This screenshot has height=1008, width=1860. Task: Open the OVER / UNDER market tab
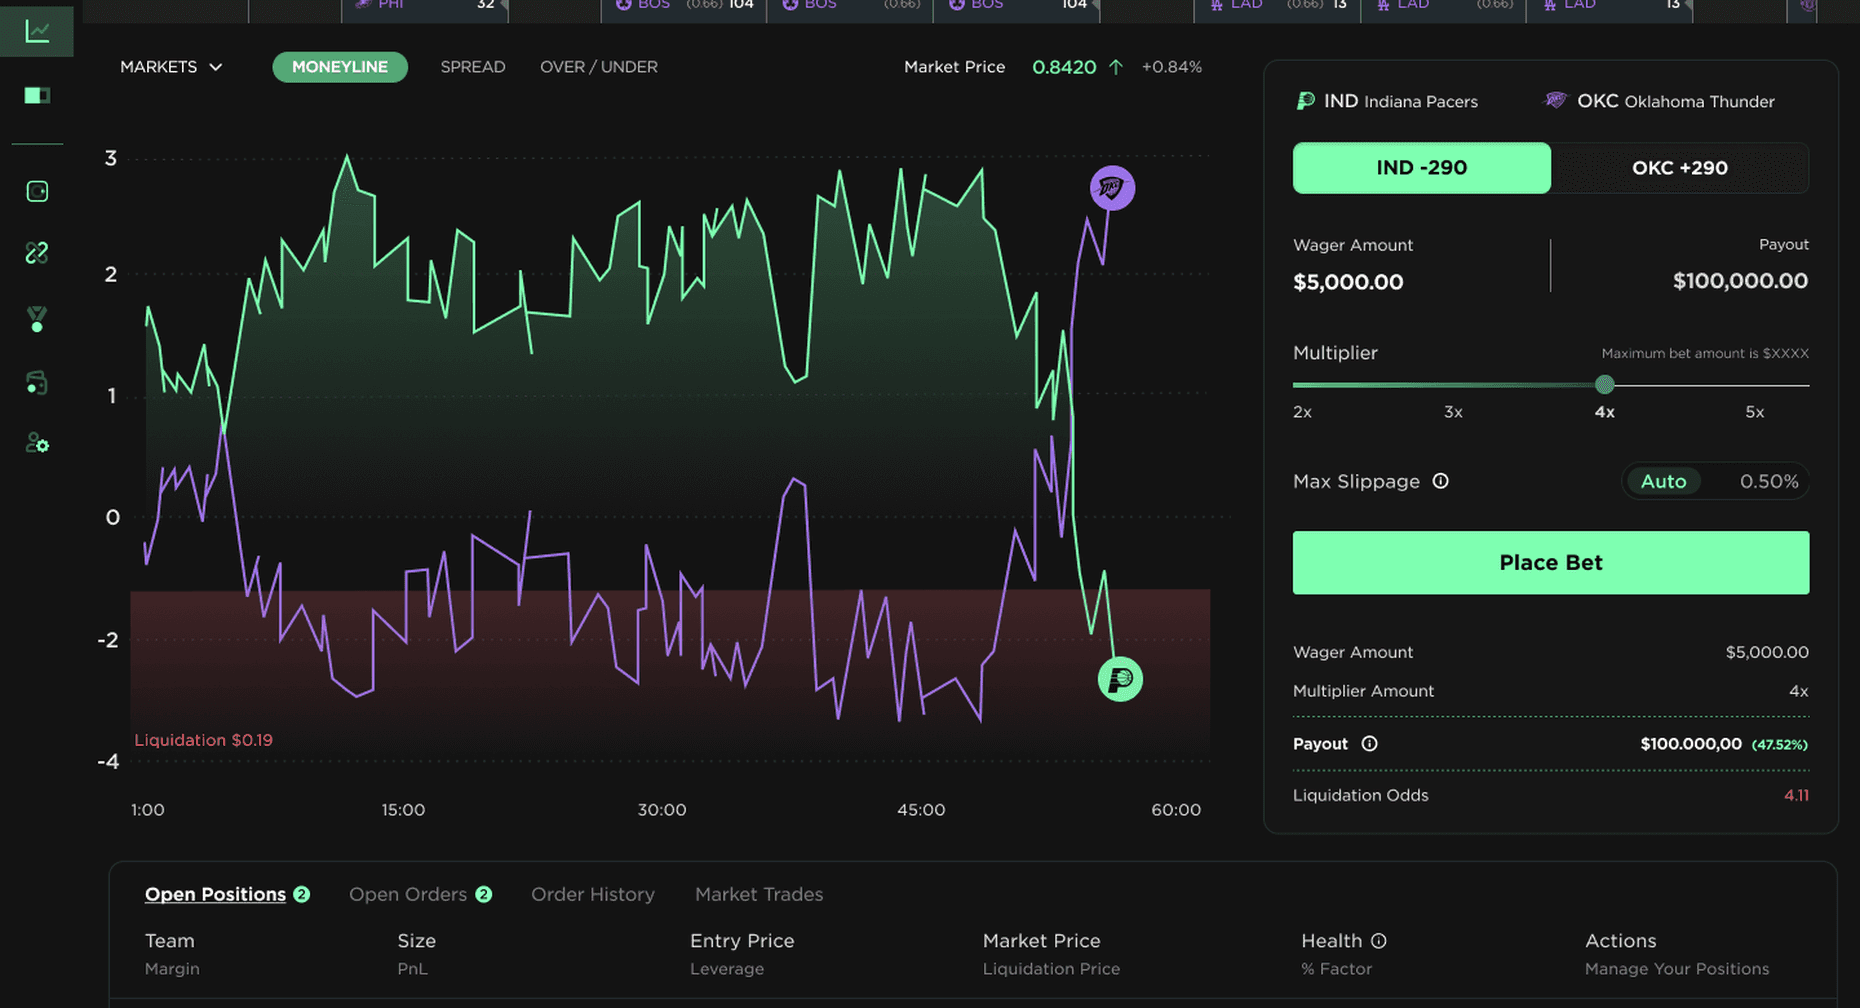click(x=599, y=67)
